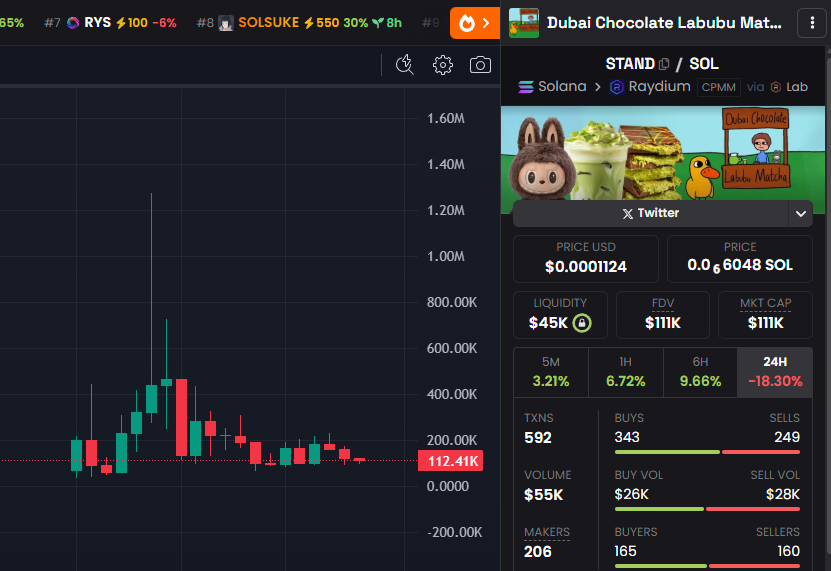This screenshot has width=831, height=571.
Task: Click the 112.41K current price label
Action: click(450, 461)
